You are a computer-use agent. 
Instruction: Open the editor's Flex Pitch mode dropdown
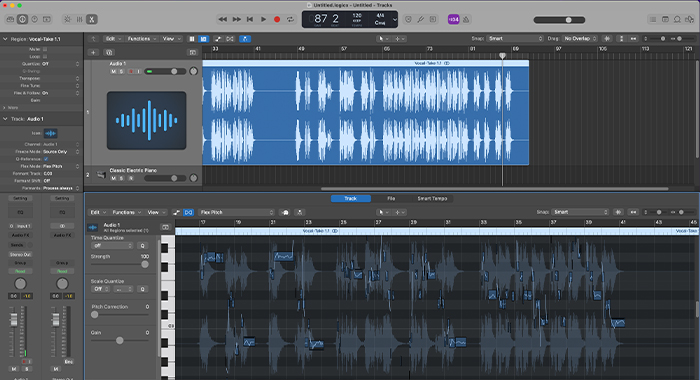pos(237,212)
